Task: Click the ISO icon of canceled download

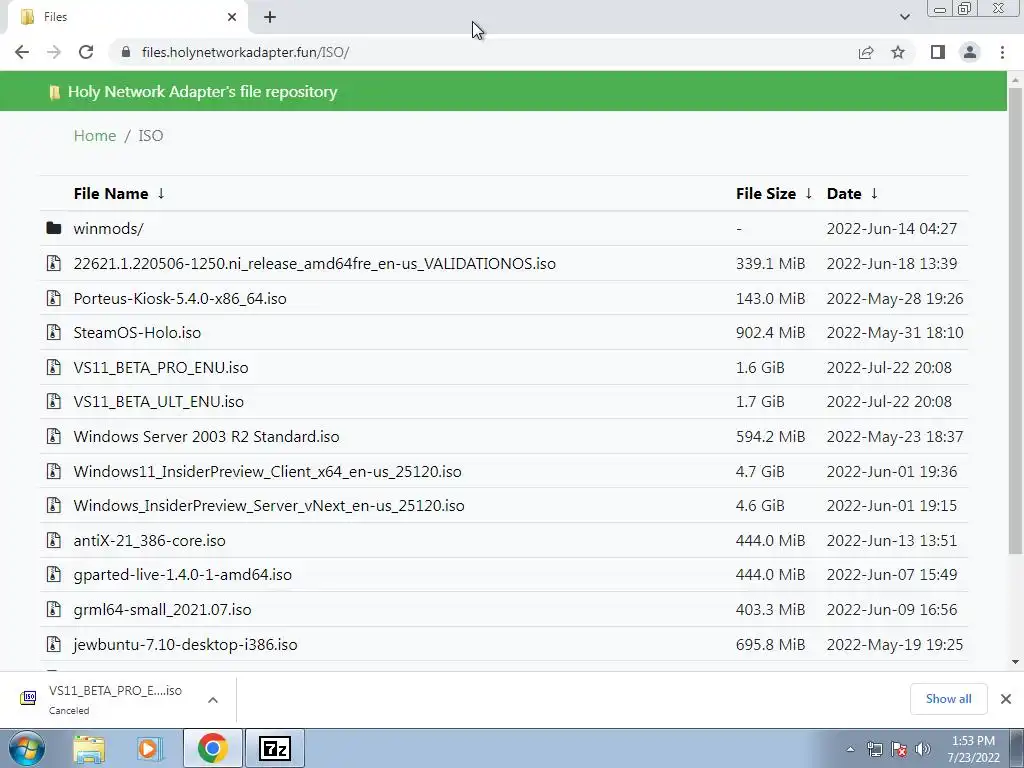Action: 28,698
